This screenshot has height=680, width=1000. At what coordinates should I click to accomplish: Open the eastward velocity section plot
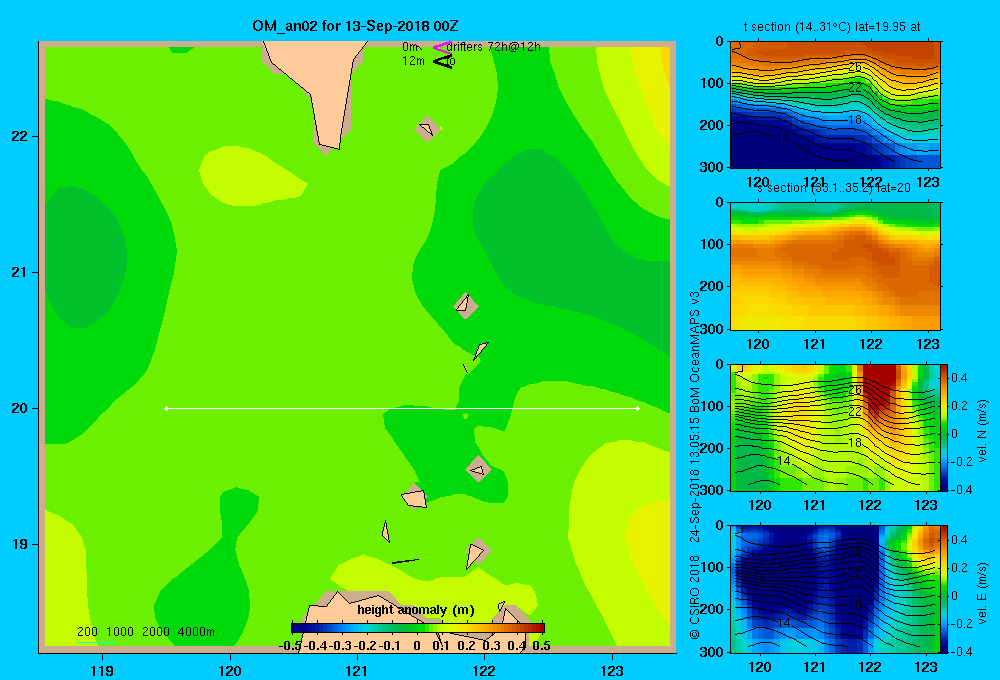coord(835,589)
